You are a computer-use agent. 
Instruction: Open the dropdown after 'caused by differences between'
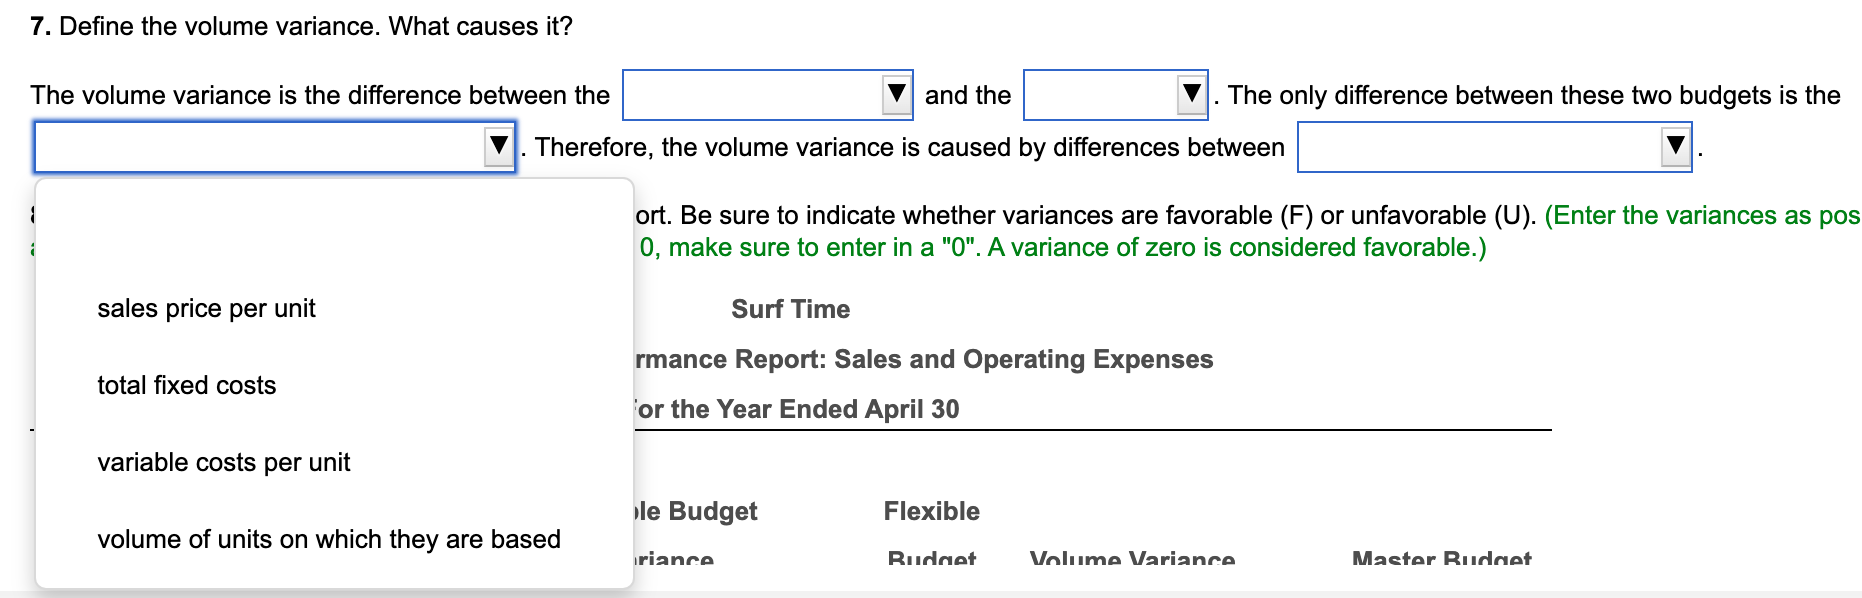point(1490,146)
